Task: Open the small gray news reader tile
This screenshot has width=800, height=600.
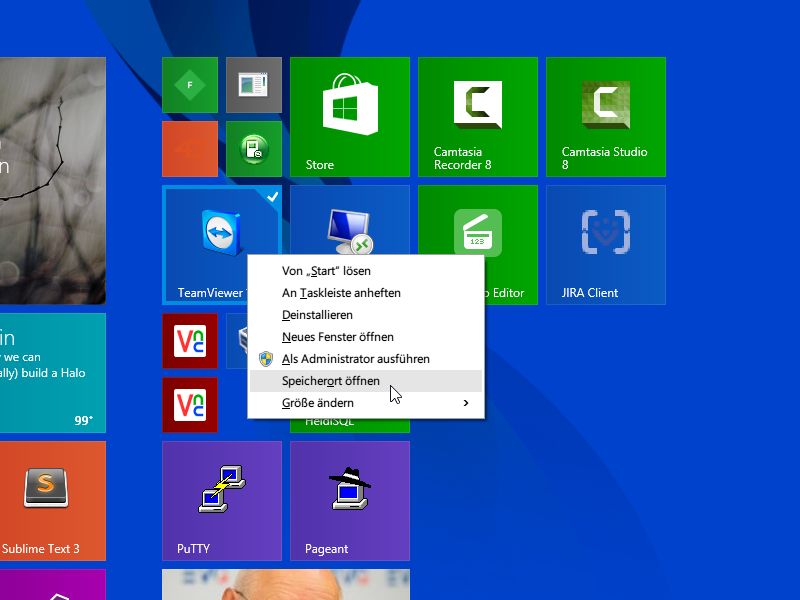Action: click(x=254, y=85)
